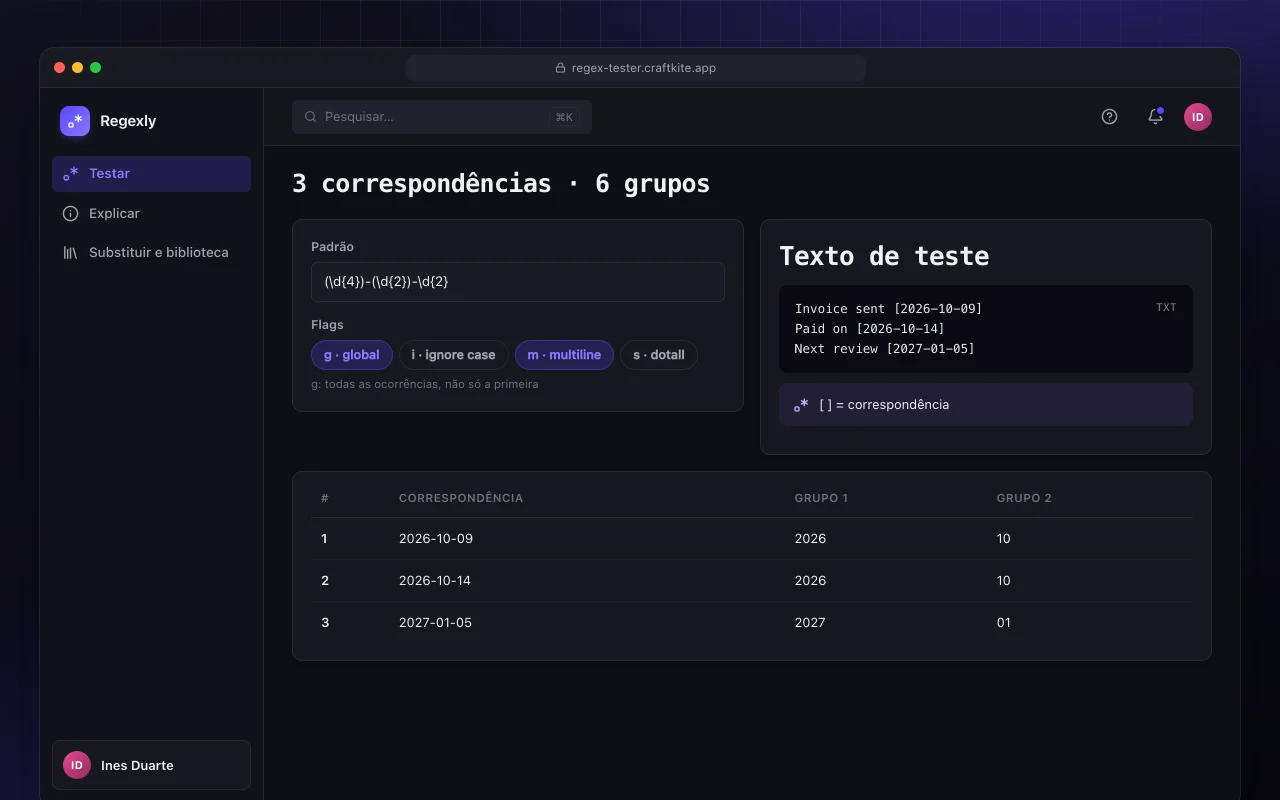Click the regex-tester.craftkite.app address bar
This screenshot has height=800, width=1280.
pyautogui.click(x=636, y=68)
